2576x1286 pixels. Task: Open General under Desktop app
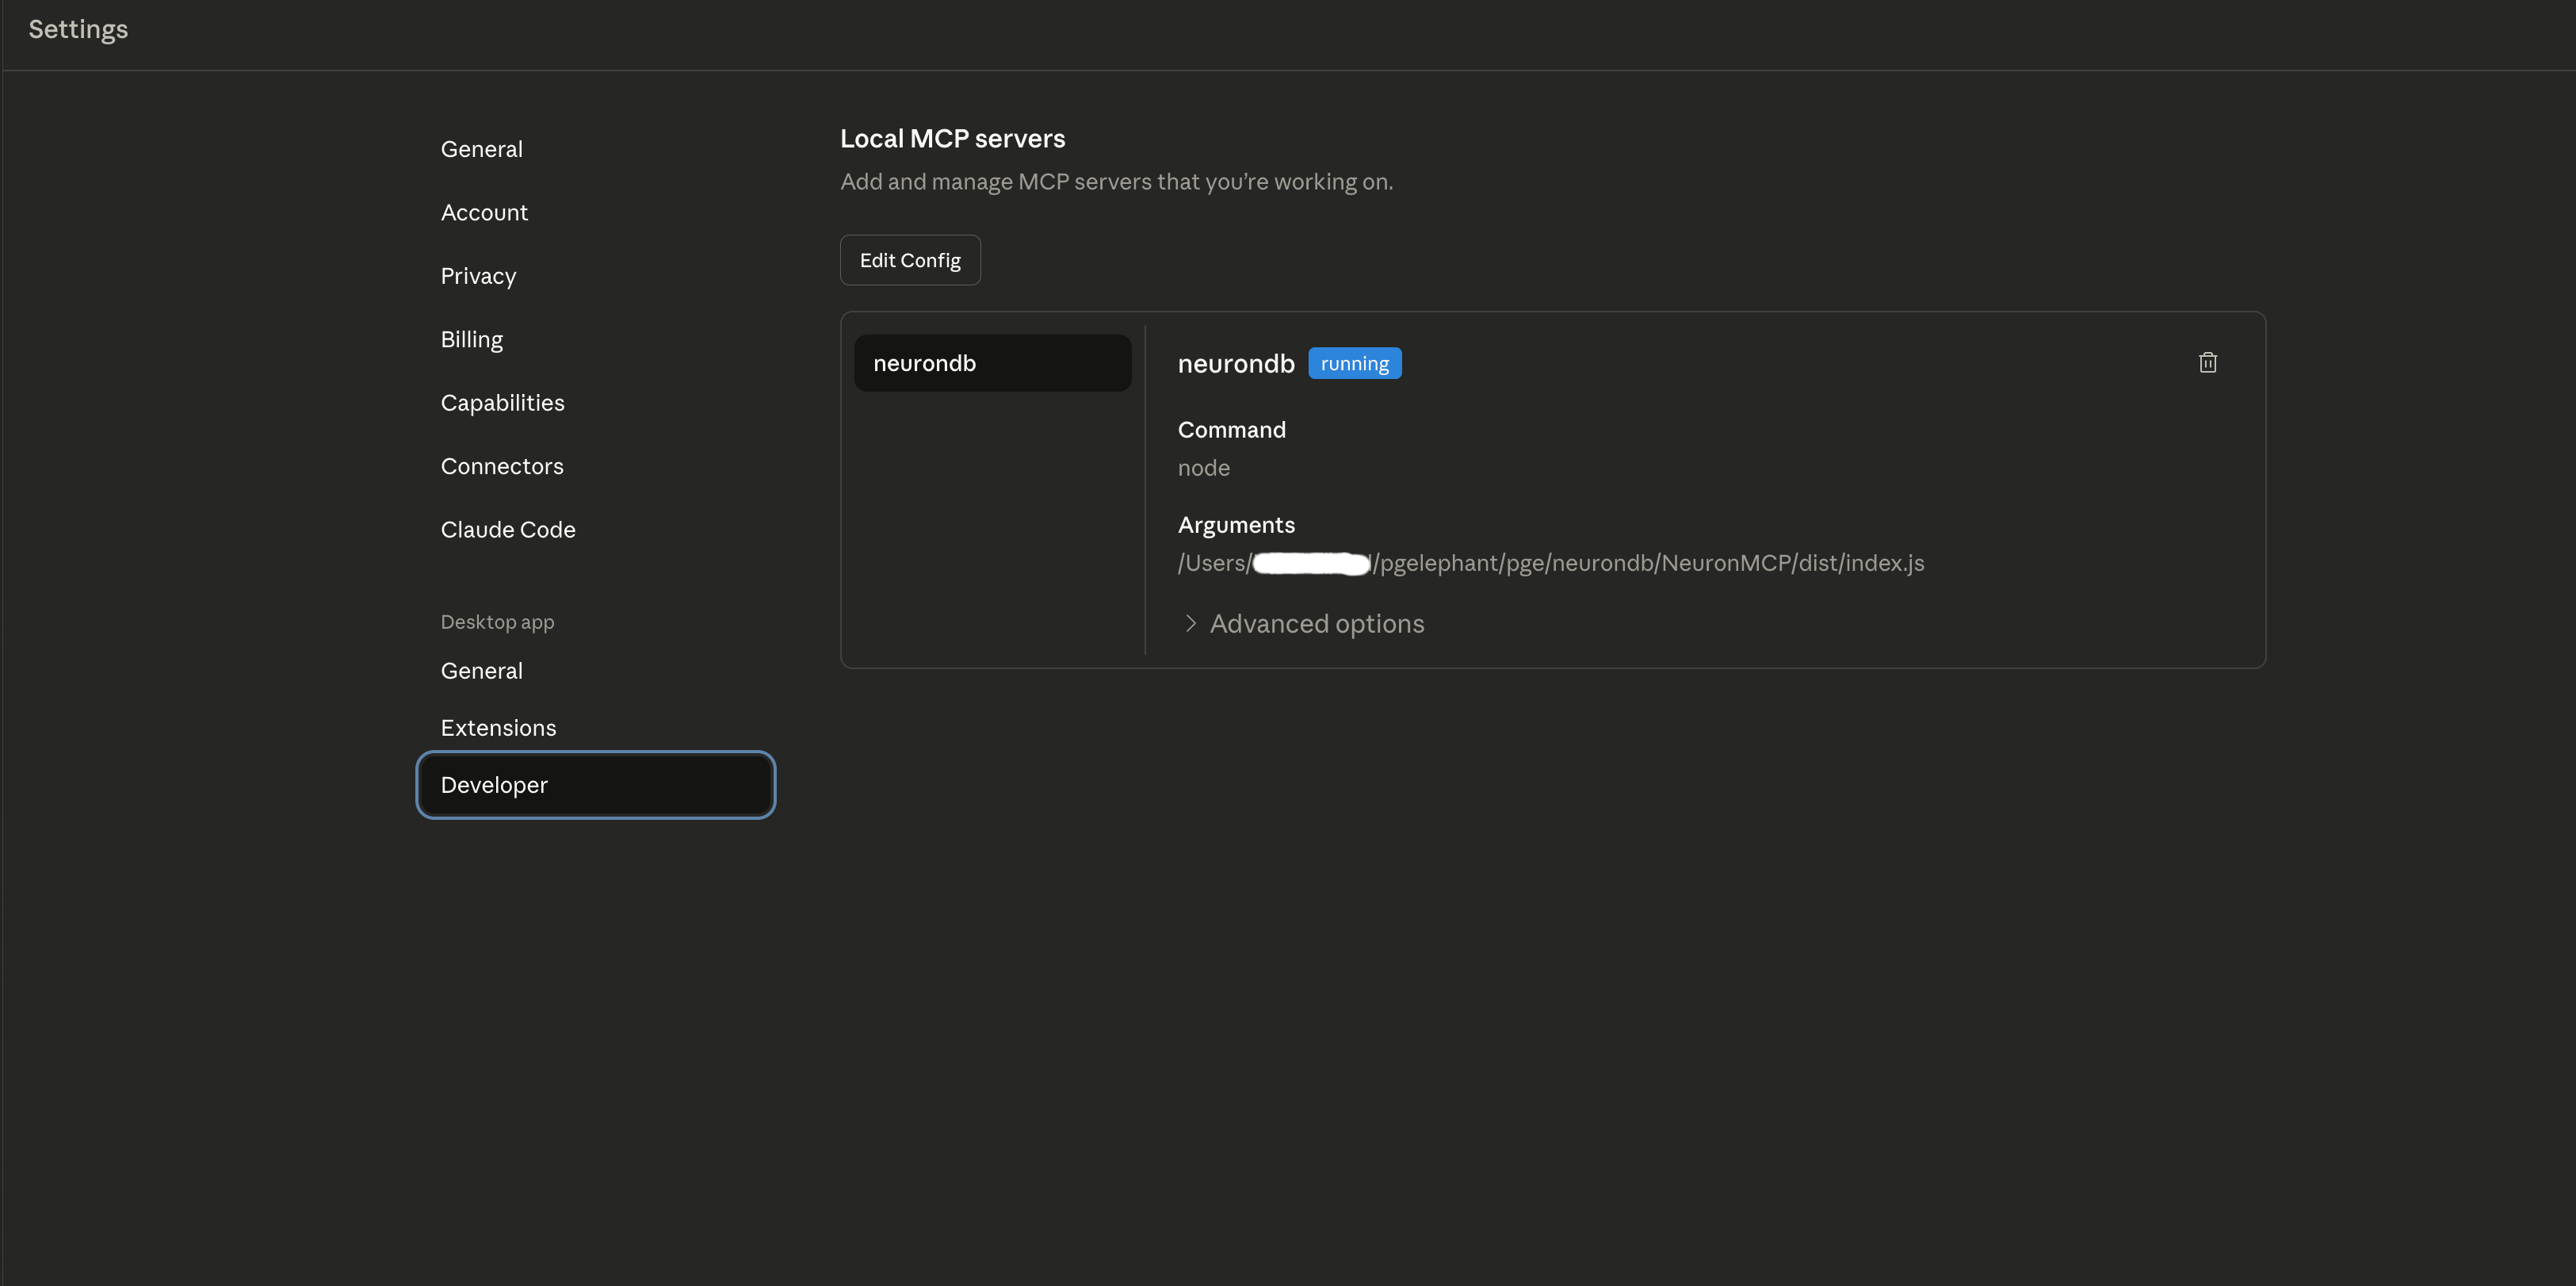pos(481,670)
